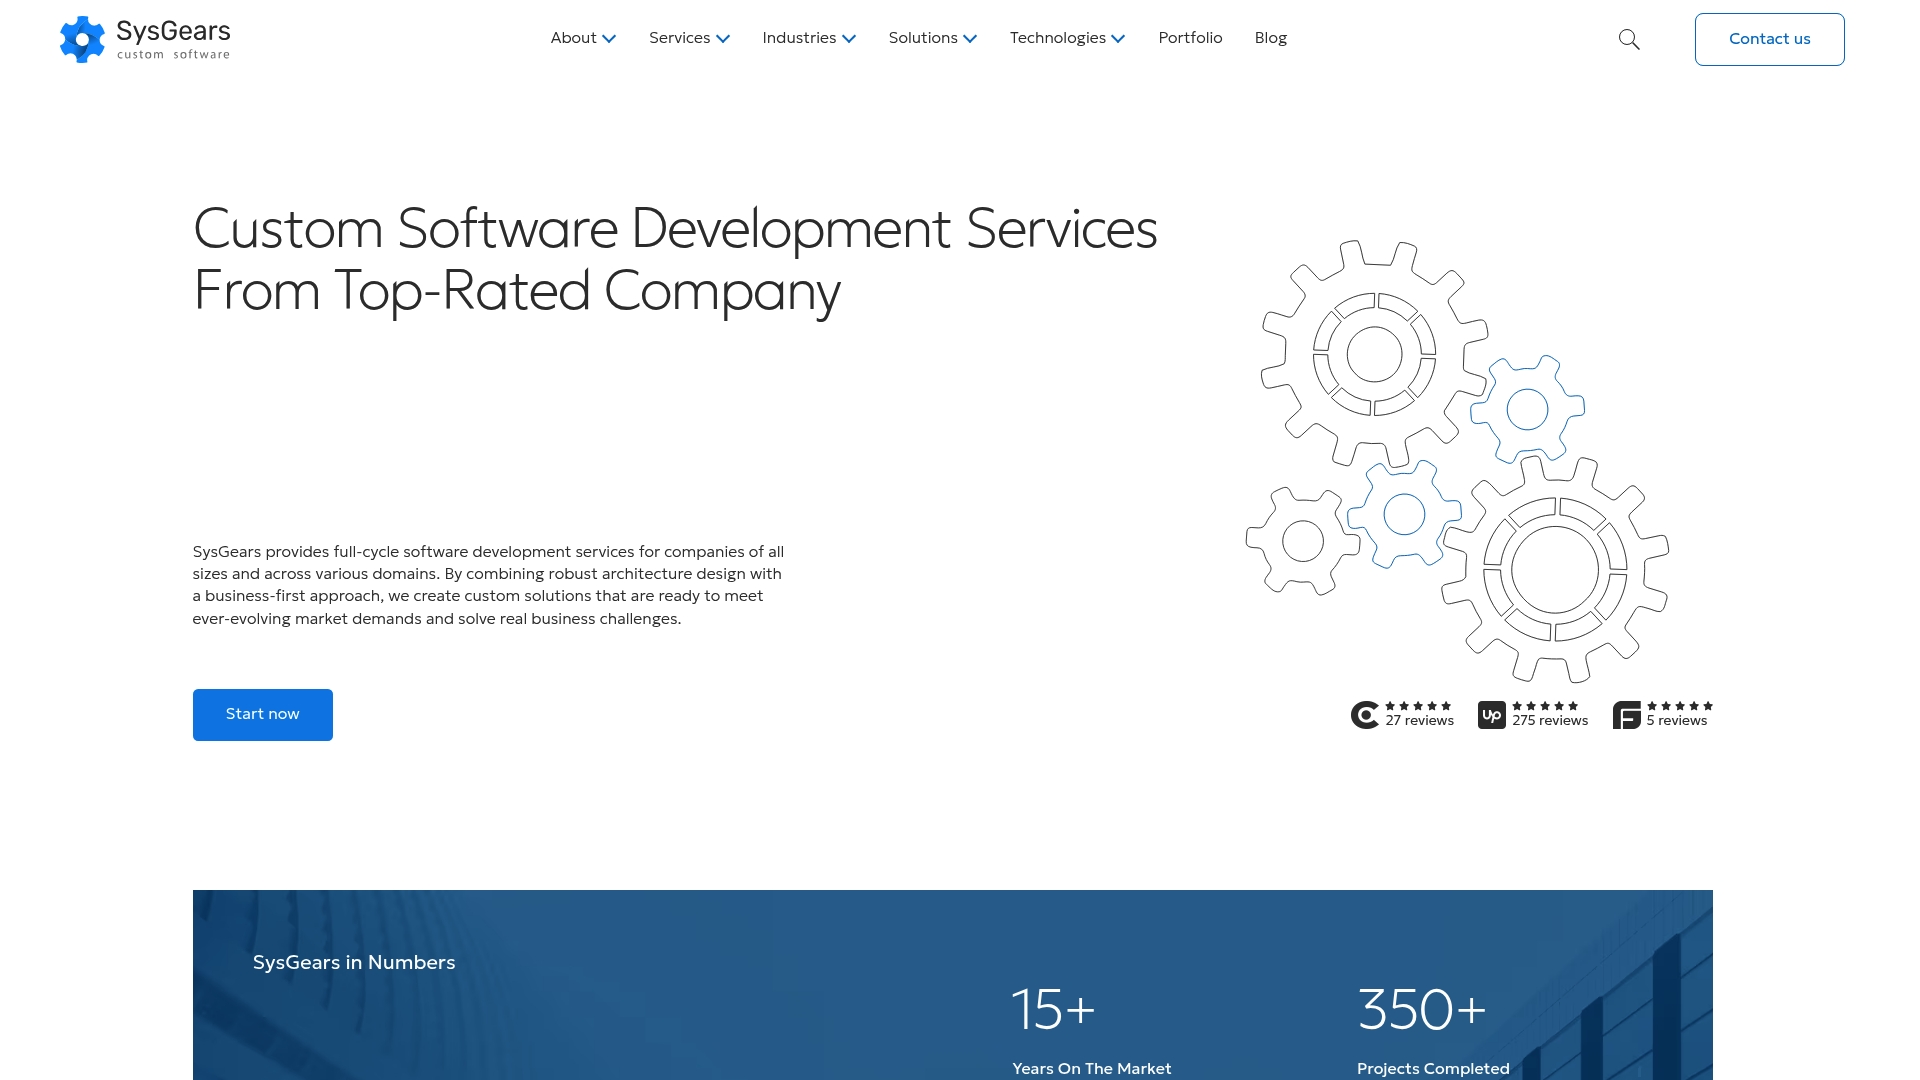The image size is (1920, 1080).
Task: Click the GoodFirms review logo icon
Action: tap(1627, 715)
